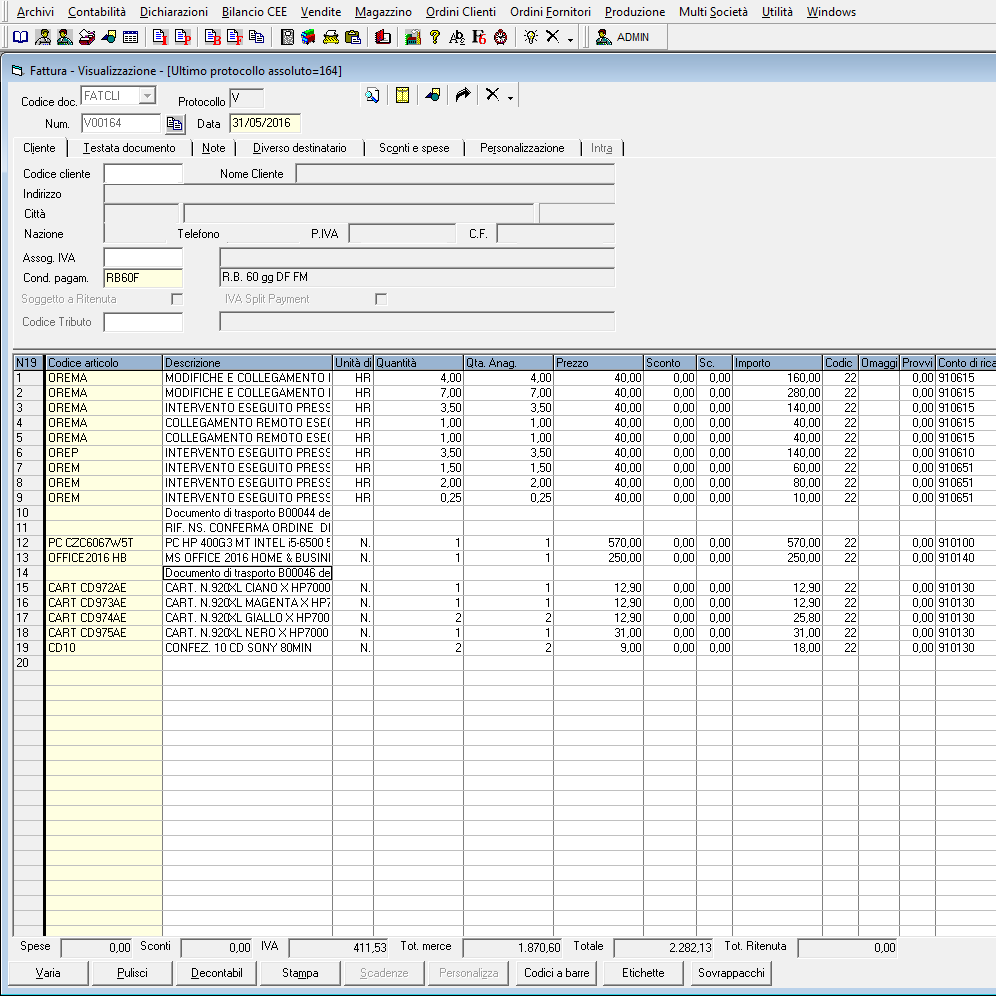Click the Codice Tributo input field
The width and height of the screenshot is (996, 996).
pyautogui.click(x=143, y=322)
